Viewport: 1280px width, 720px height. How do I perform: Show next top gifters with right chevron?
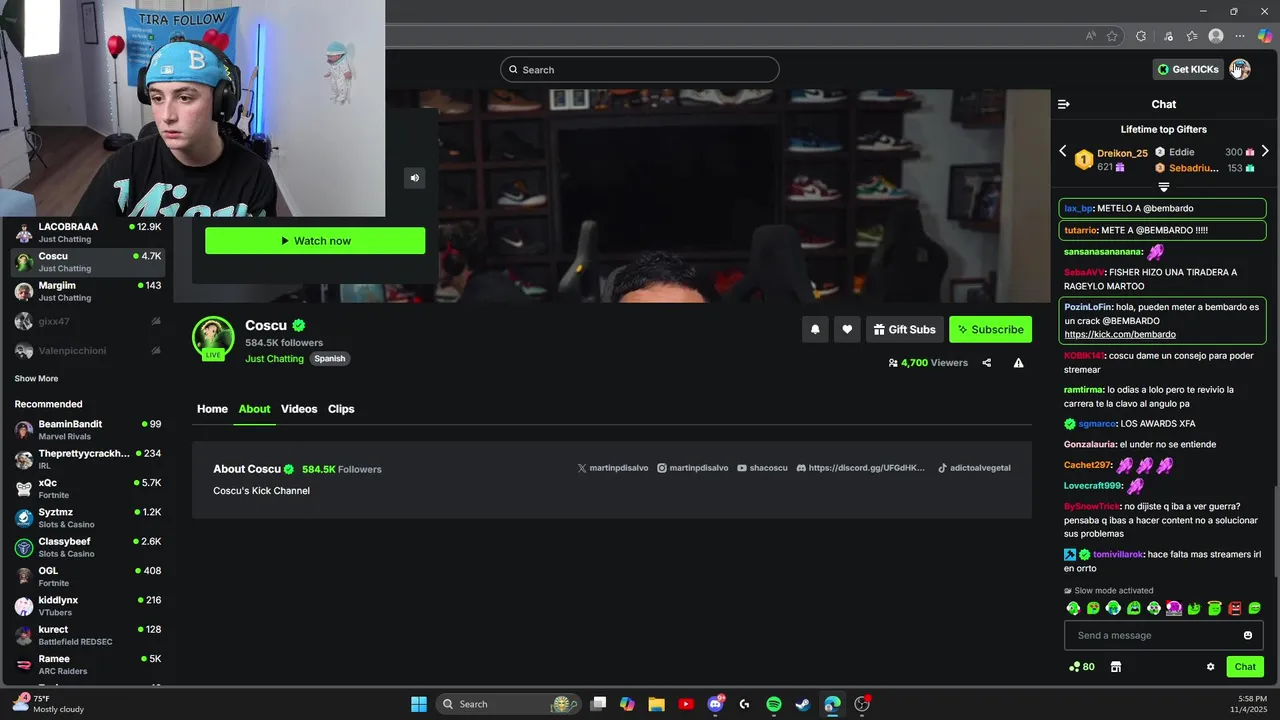(1265, 152)
